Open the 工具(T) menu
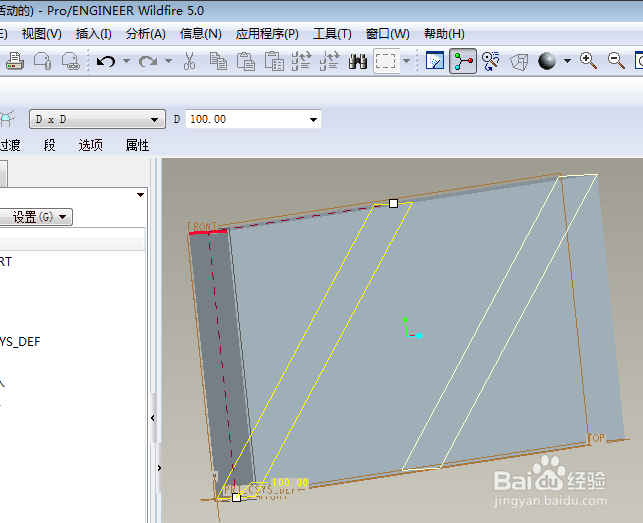 pos(332,34)
